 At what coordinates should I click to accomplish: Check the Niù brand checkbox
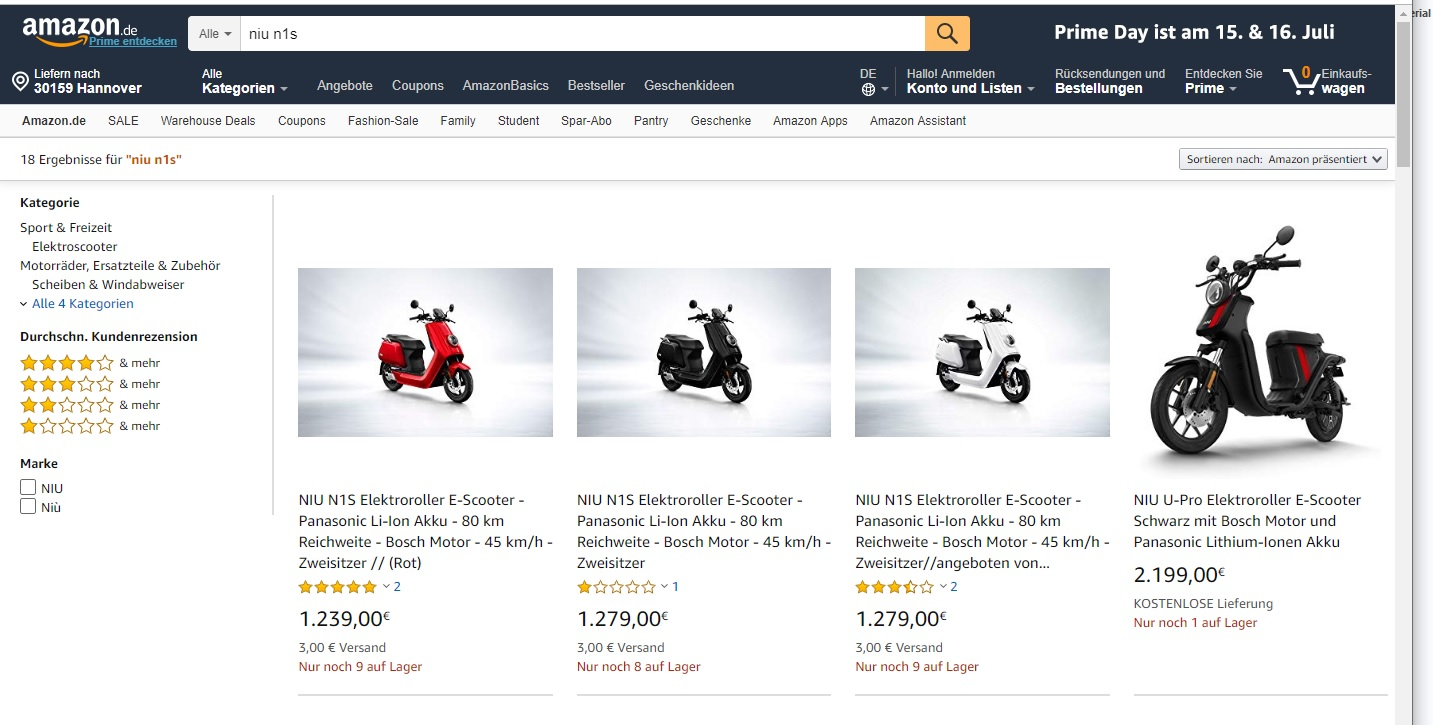(x=28, y=507)
